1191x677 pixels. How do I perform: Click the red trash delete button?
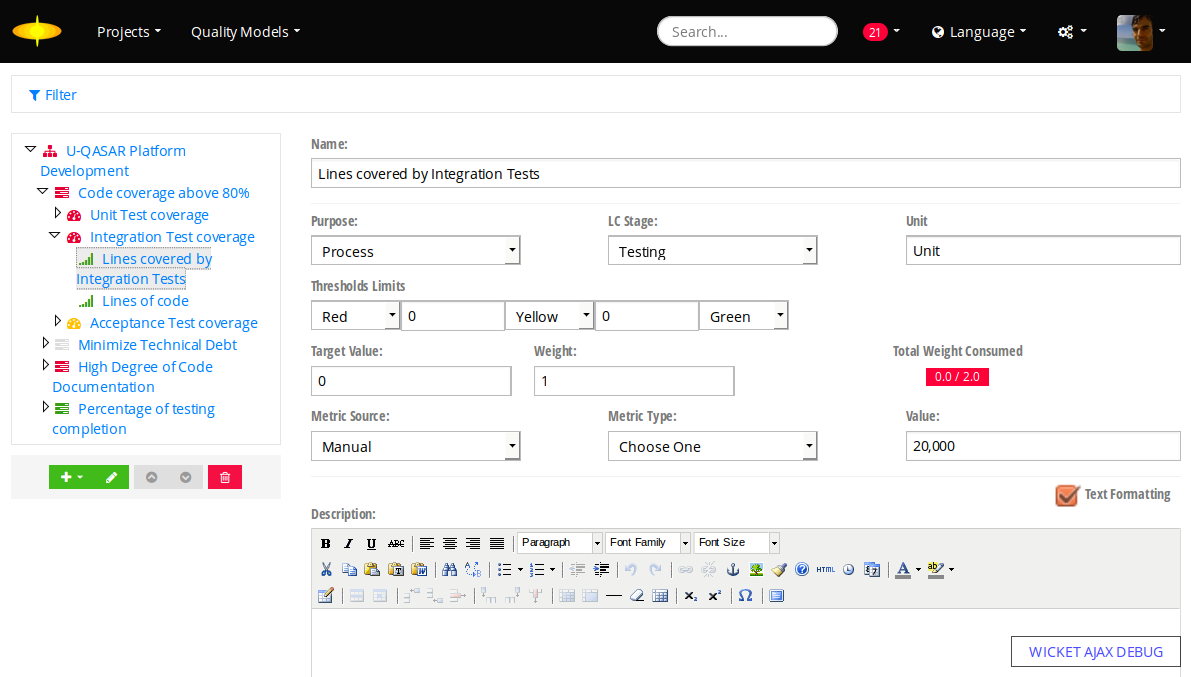225,477
